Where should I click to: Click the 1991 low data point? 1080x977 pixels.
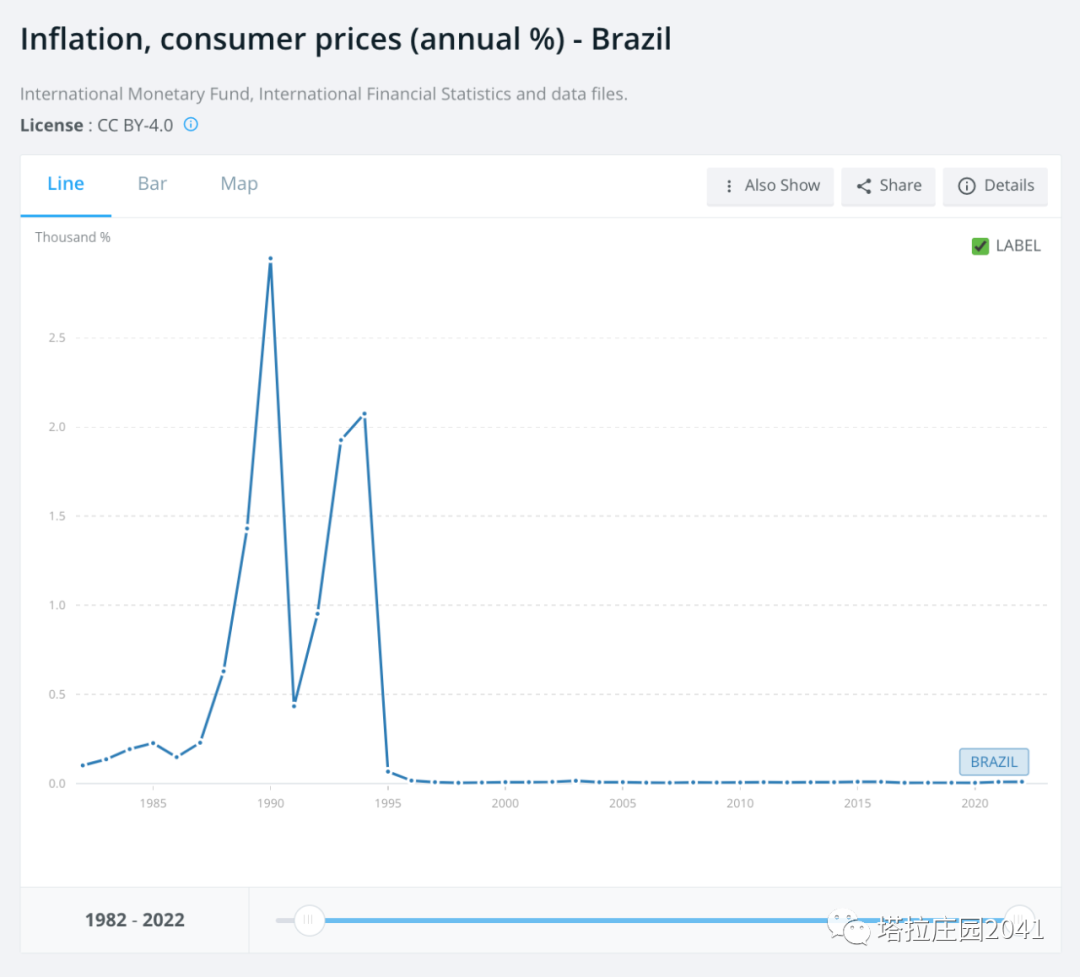coord(294,706)
